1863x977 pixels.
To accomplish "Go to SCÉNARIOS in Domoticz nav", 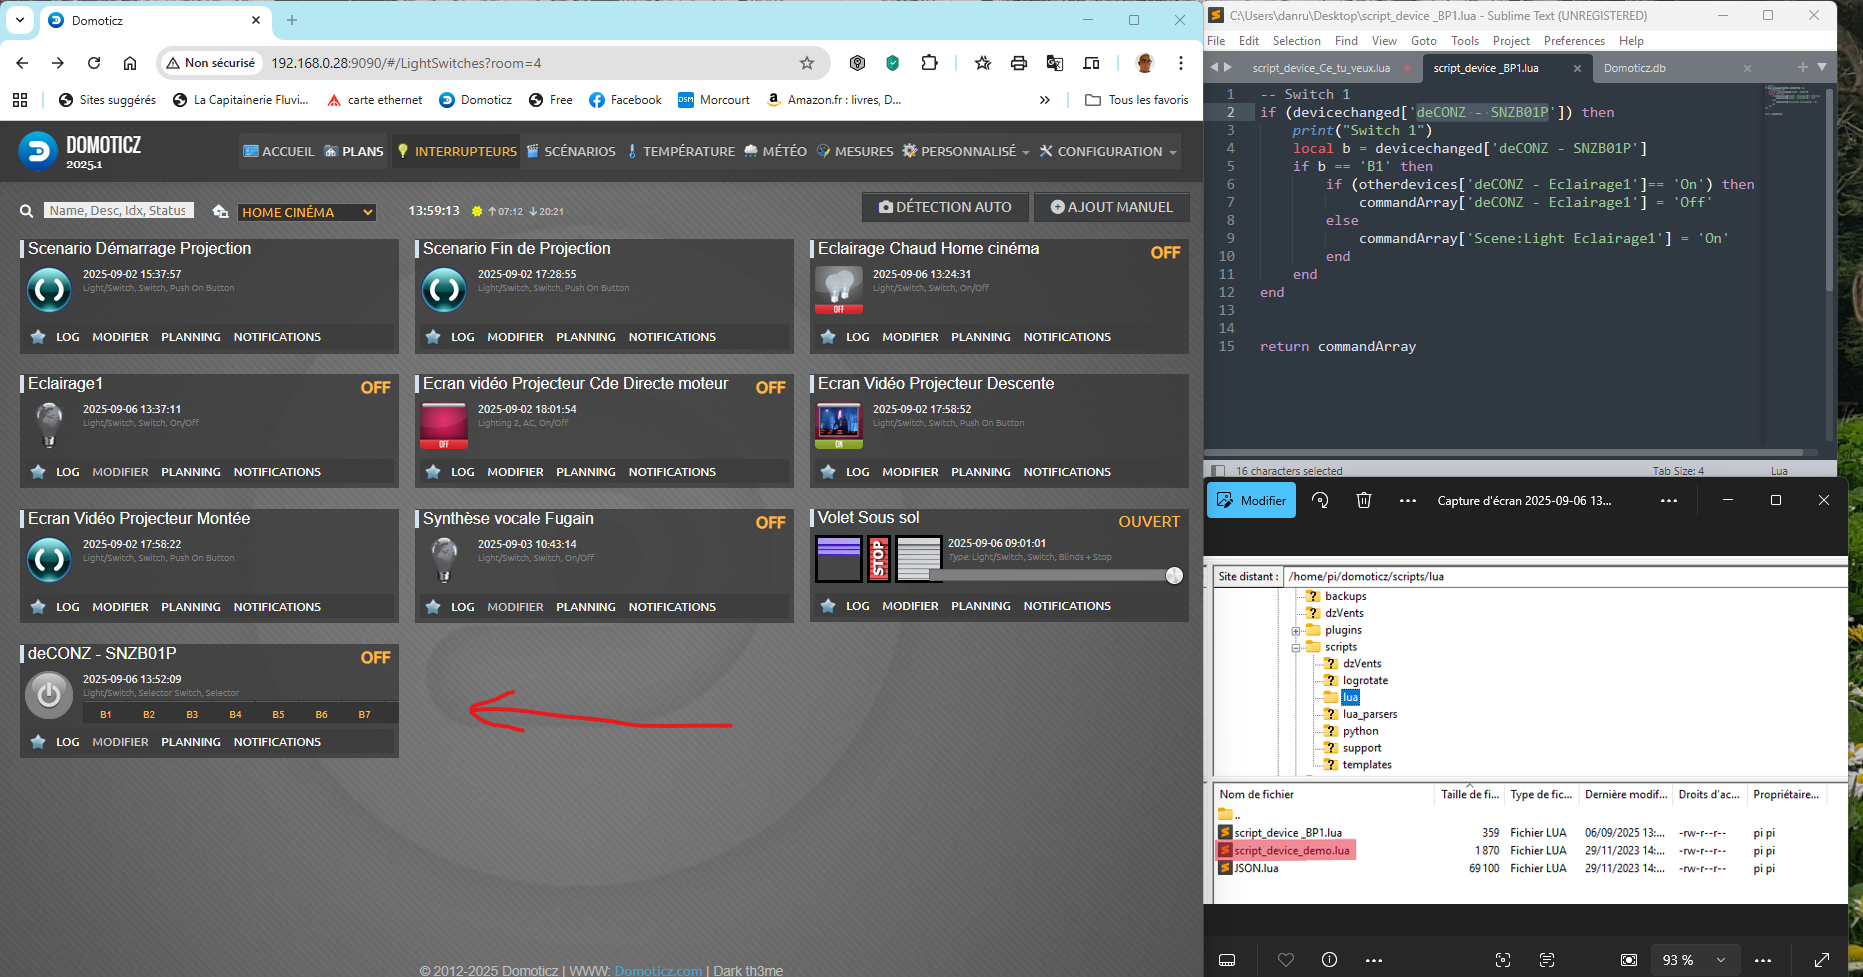I will 571,151.
